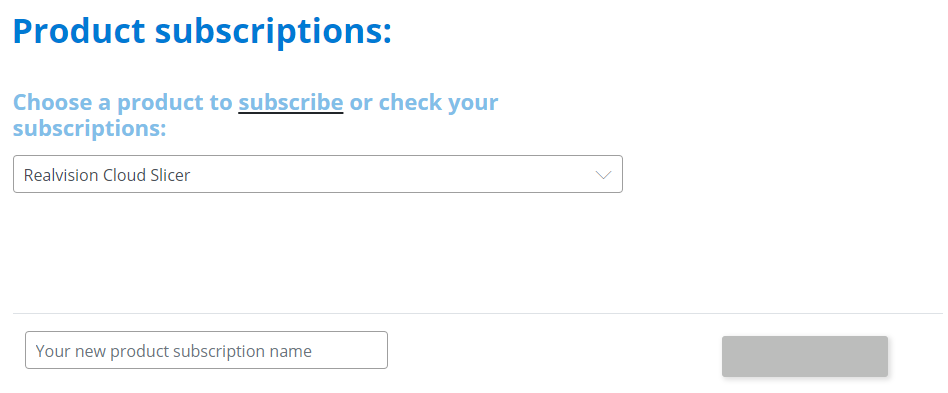948x393 pixels.
Task: Click the placeholder text "Your new product subscription name"
Action: [174, 351]
